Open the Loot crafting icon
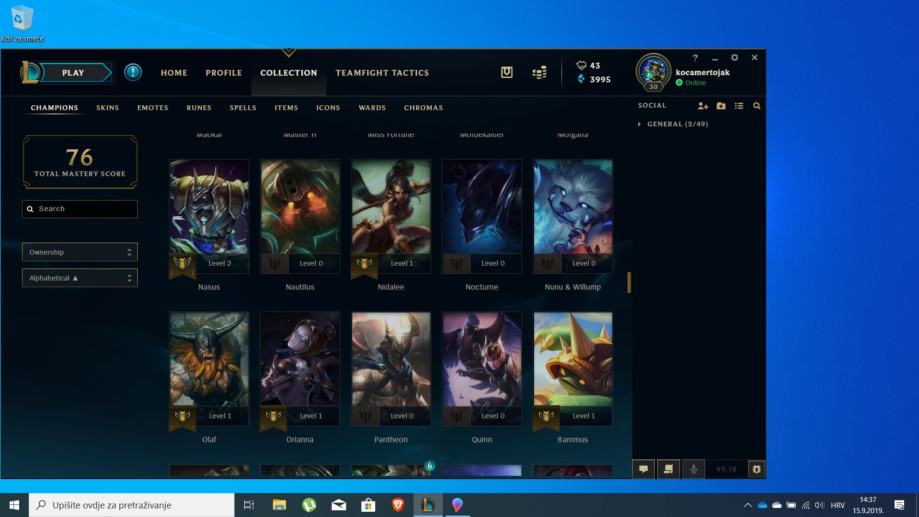 [x=507, y=72]
